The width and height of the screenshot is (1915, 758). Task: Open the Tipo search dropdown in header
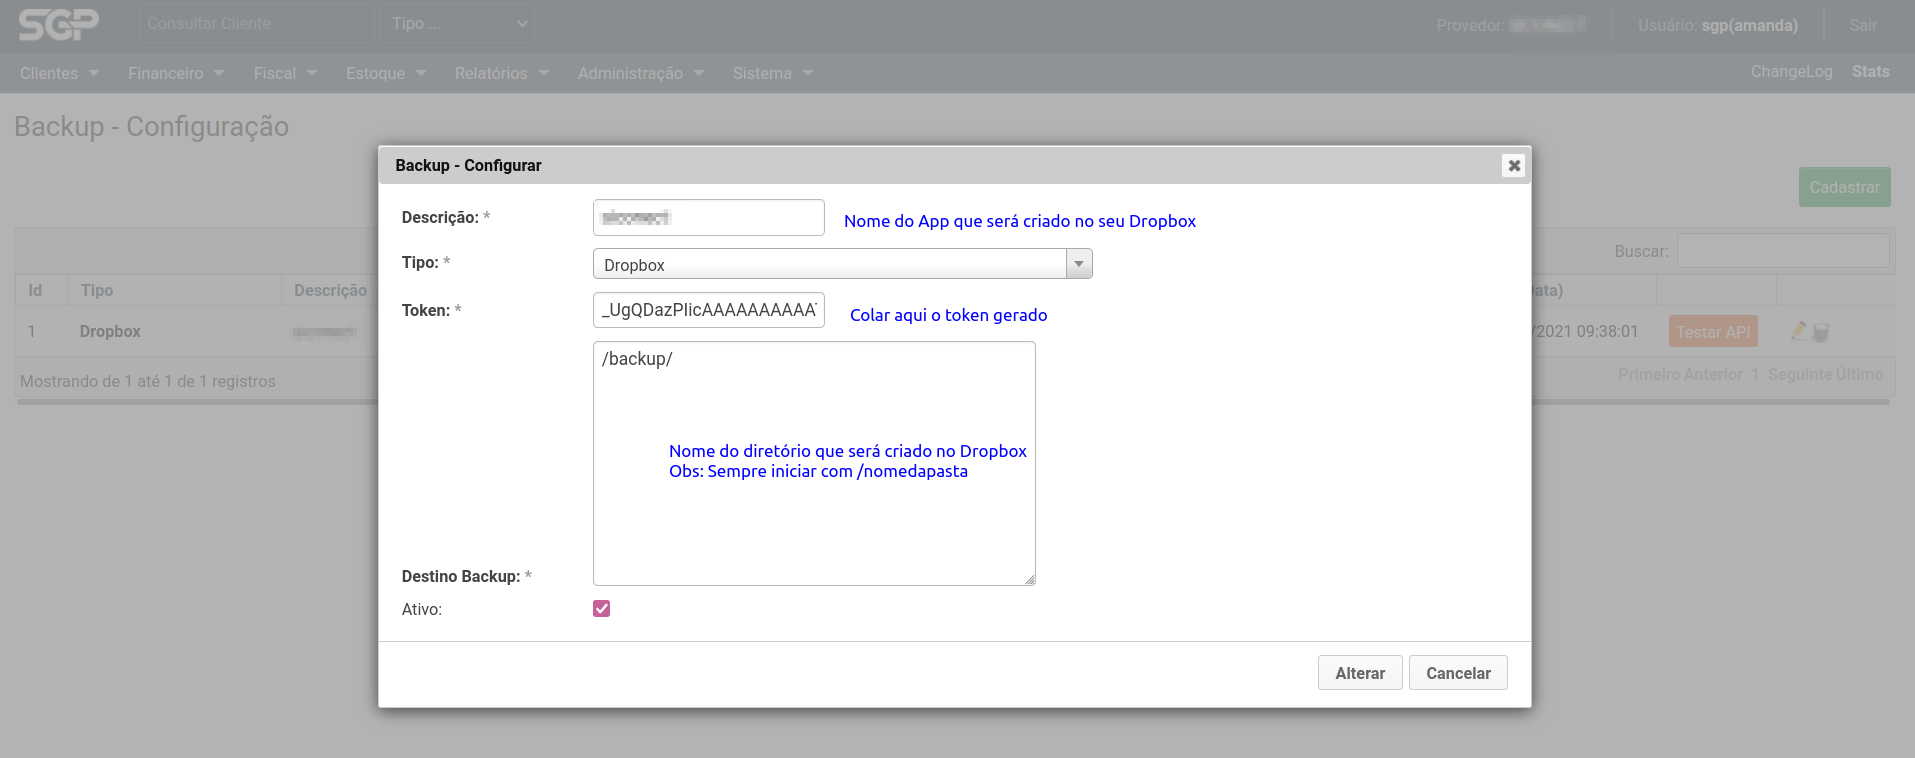[457, 23]
